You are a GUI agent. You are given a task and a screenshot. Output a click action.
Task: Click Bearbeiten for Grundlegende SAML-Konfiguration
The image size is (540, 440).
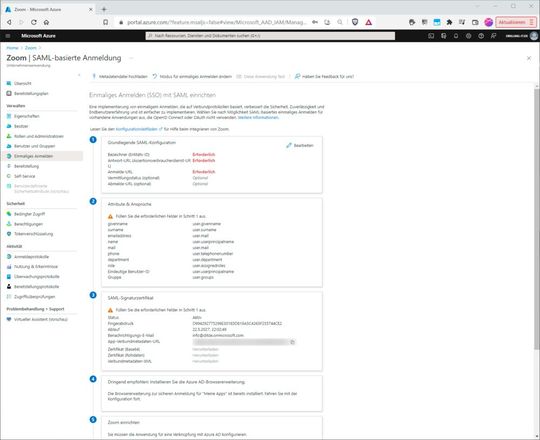300,145
